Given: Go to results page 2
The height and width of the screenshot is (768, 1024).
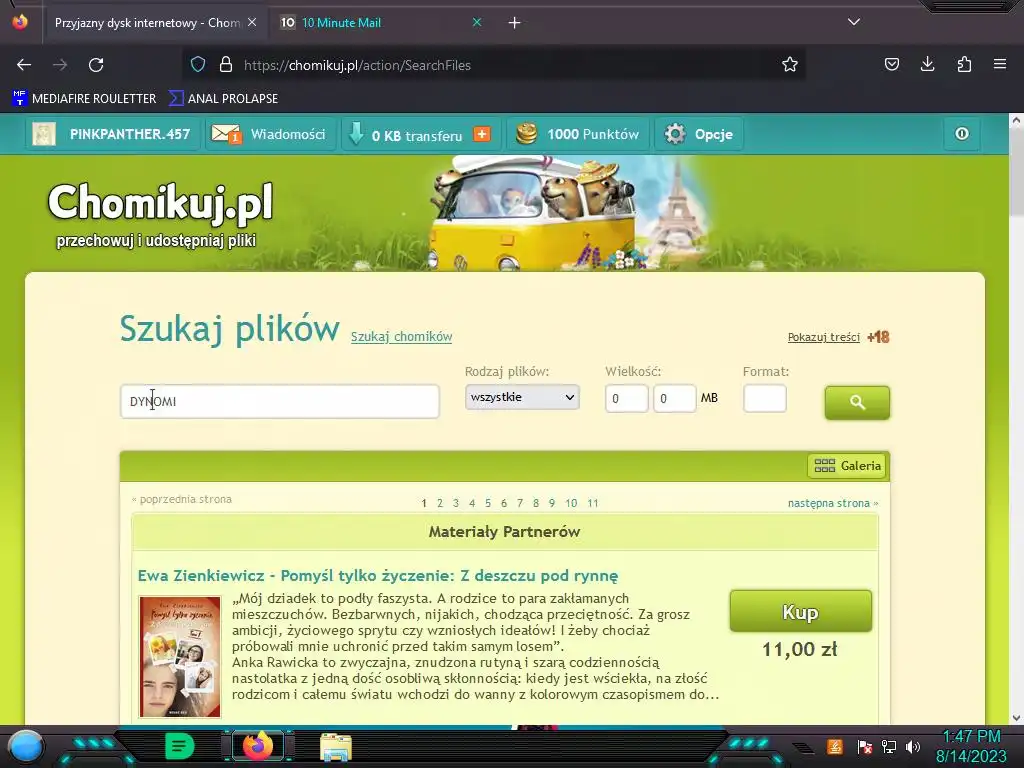Looking at the screenshot, I should pyautogui.click(x=440, y=504).
